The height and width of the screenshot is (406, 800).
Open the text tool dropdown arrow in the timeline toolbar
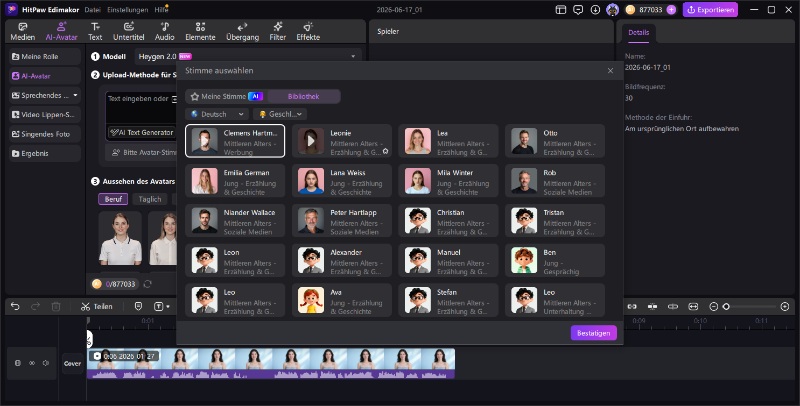168,307
